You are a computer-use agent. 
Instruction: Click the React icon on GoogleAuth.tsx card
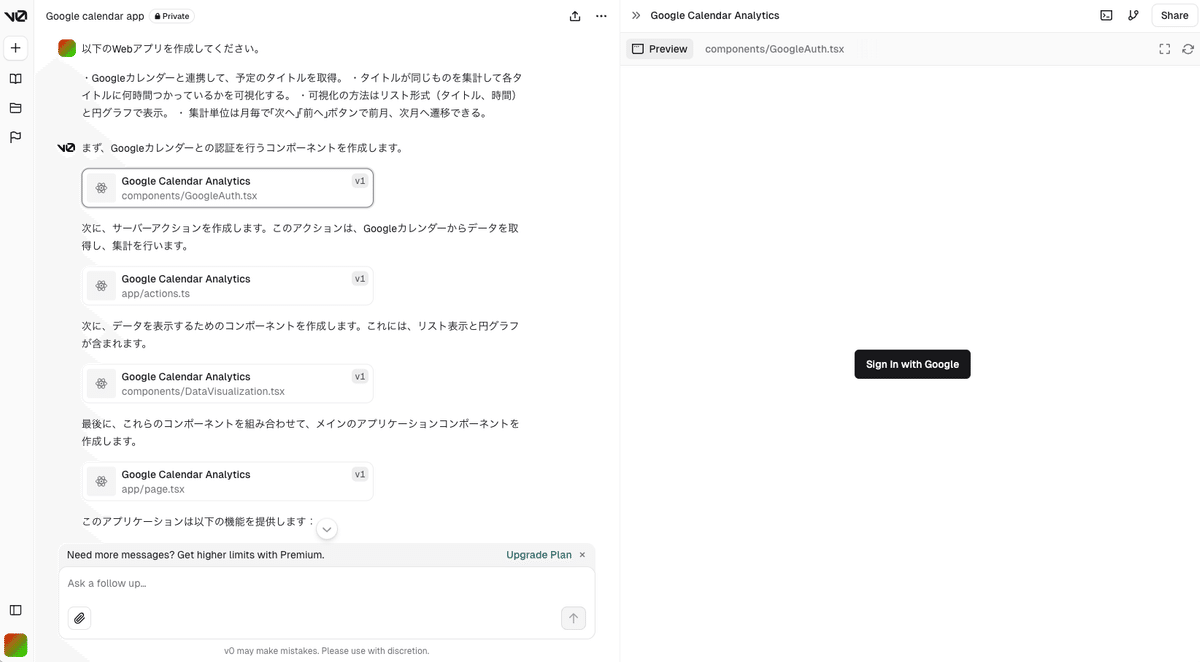click(x=101, y=188)
